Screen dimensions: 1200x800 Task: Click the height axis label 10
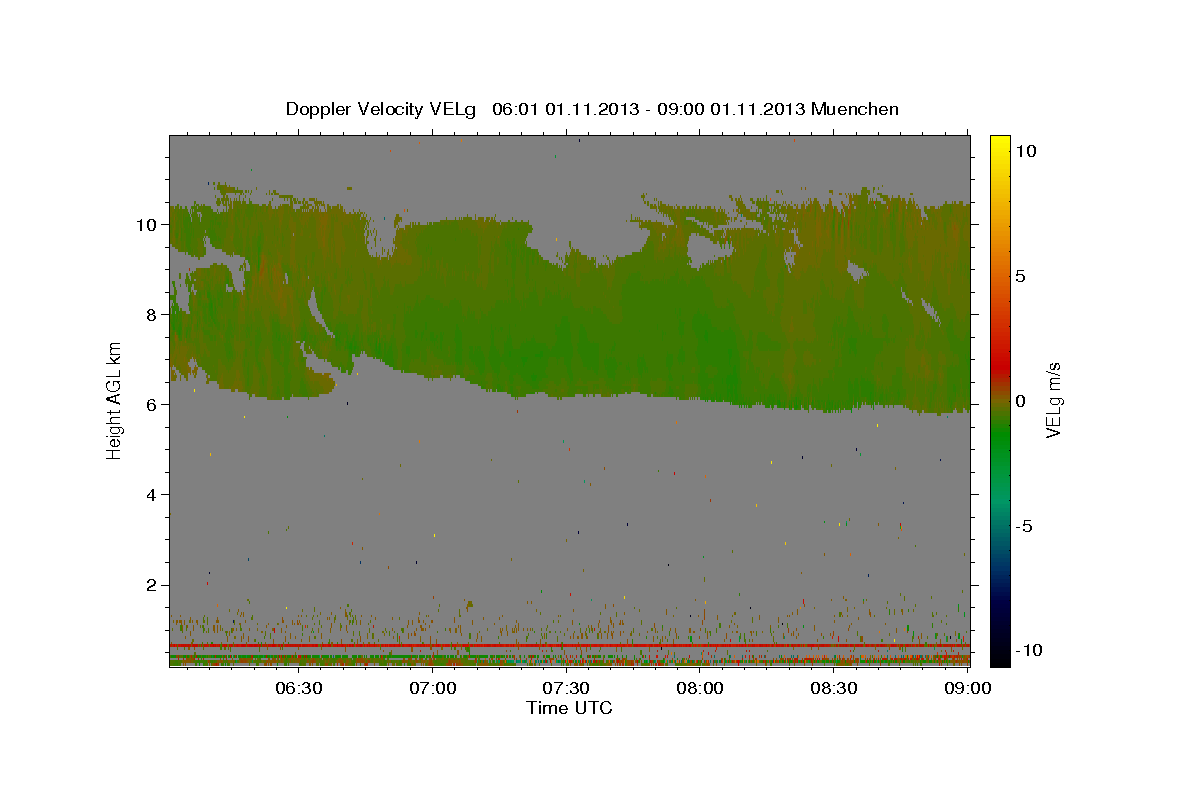coord(145,224)
